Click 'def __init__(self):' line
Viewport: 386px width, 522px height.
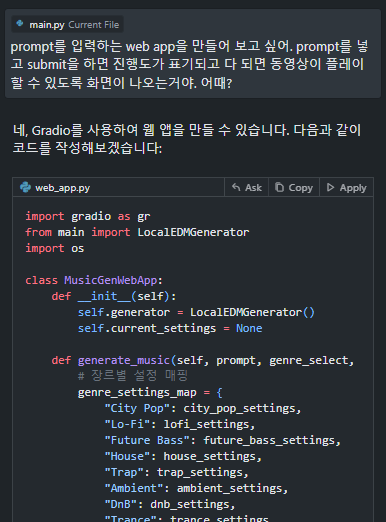pos(114,296)
